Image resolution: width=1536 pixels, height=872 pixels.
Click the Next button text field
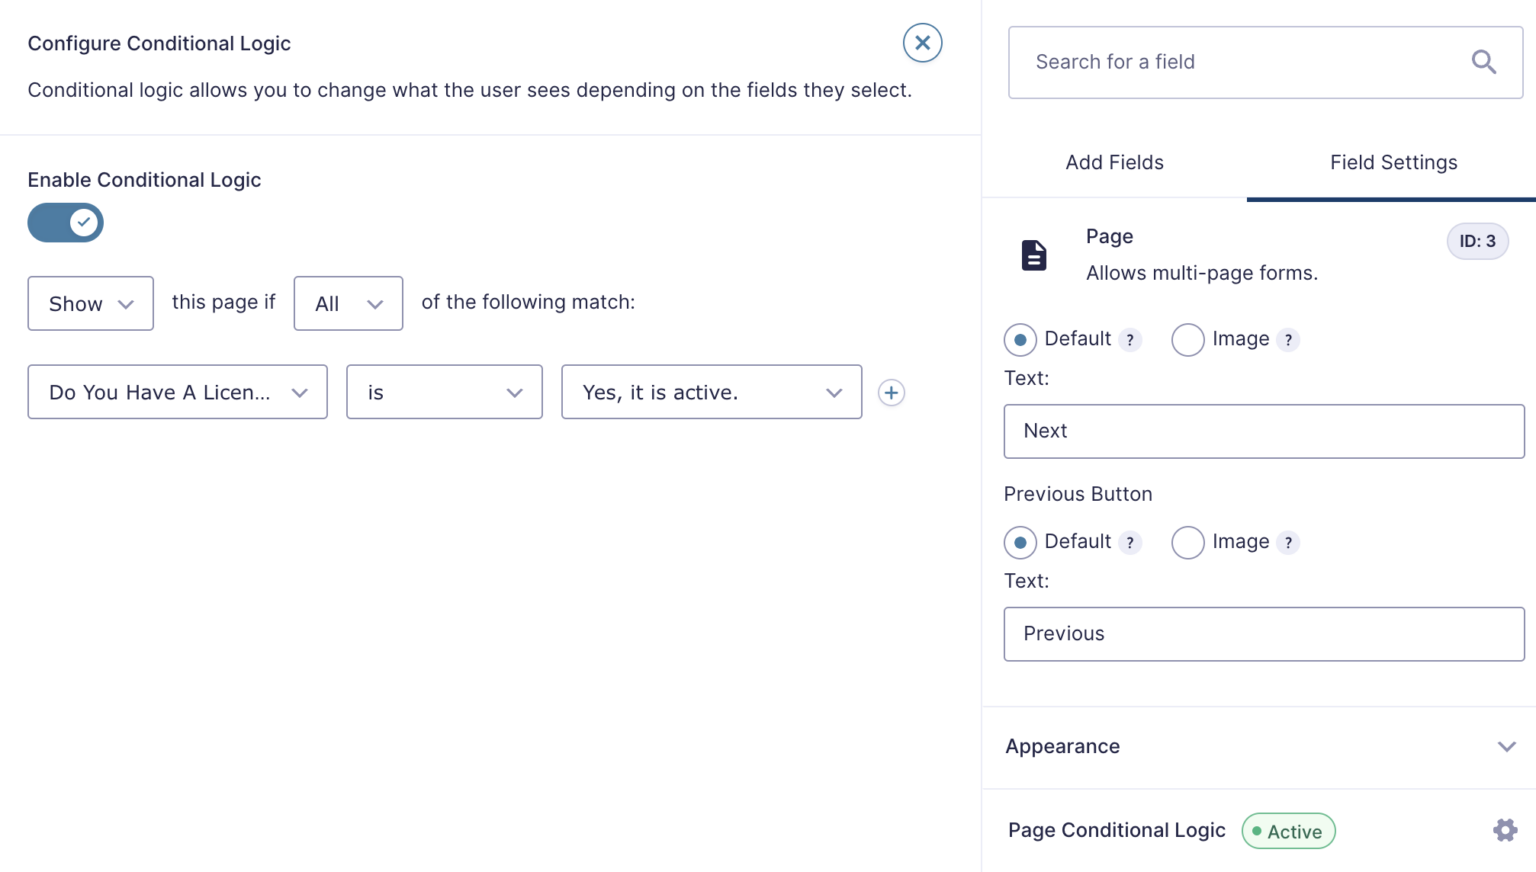click(x=1263, y=431)
